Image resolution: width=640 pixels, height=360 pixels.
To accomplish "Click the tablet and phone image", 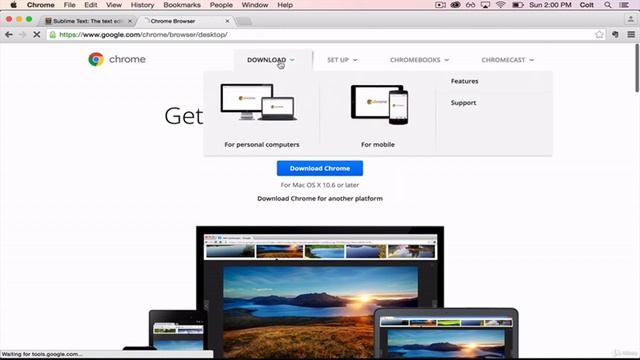I will tap(379, 105).
